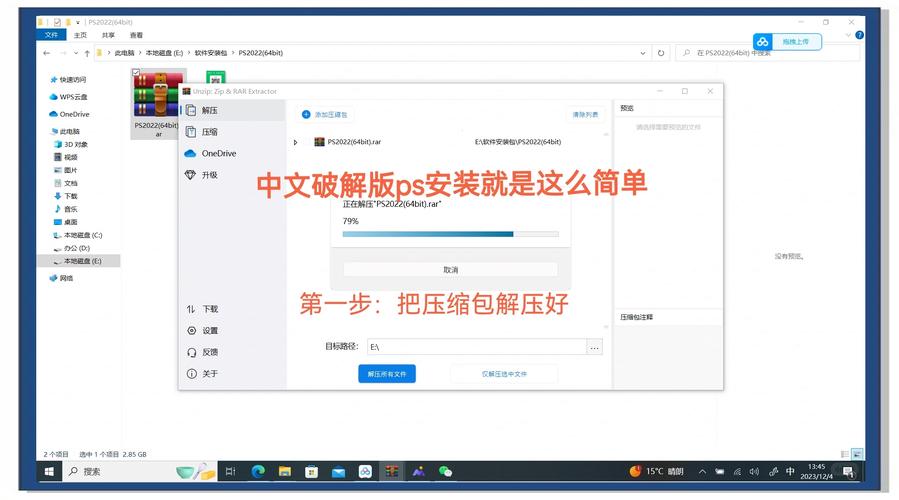Click the extraction progress bar at 79%

point(451,234)
